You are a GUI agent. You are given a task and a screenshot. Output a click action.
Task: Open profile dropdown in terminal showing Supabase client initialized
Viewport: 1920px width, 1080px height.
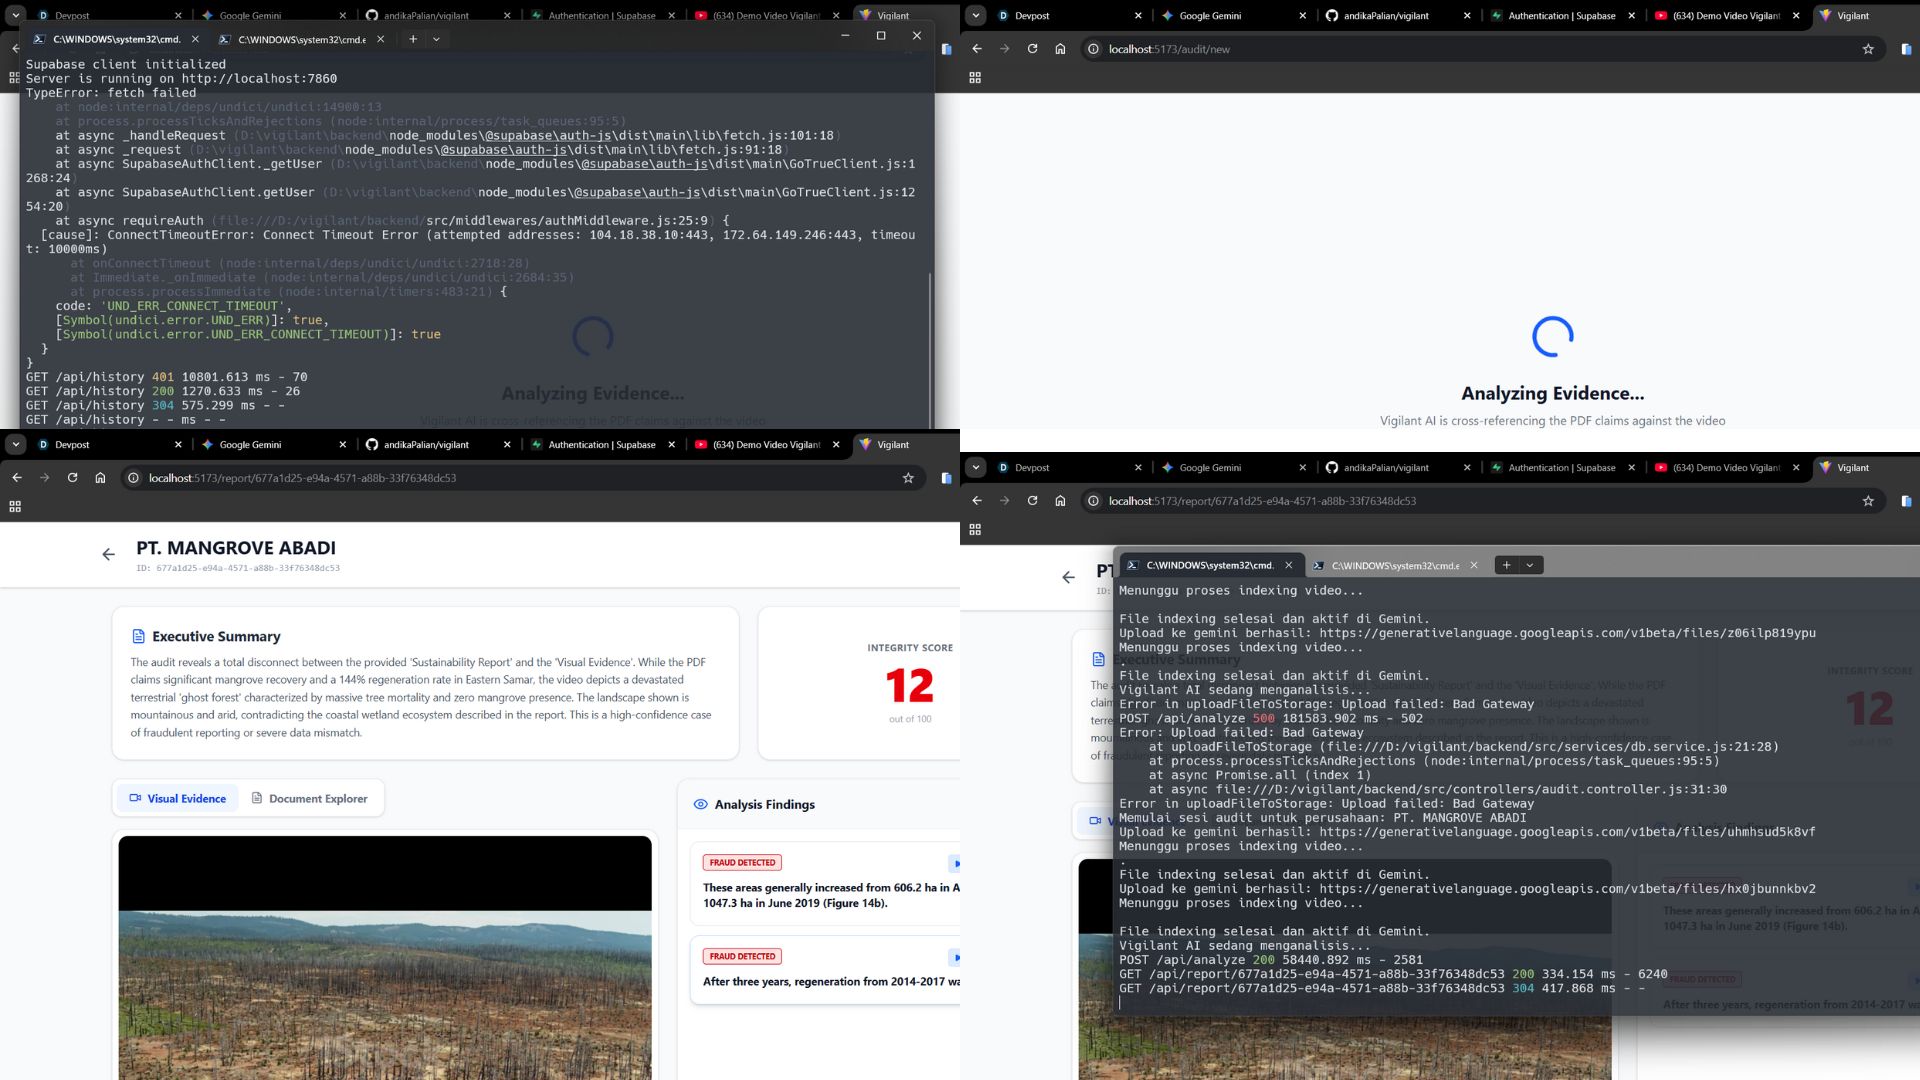436,39
